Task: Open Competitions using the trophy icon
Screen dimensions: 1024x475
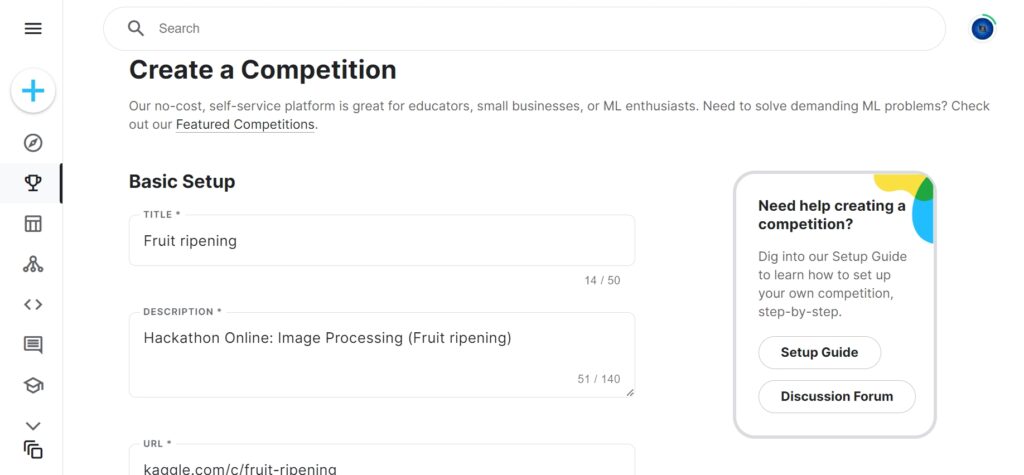Action: click(x=33, y=183)
